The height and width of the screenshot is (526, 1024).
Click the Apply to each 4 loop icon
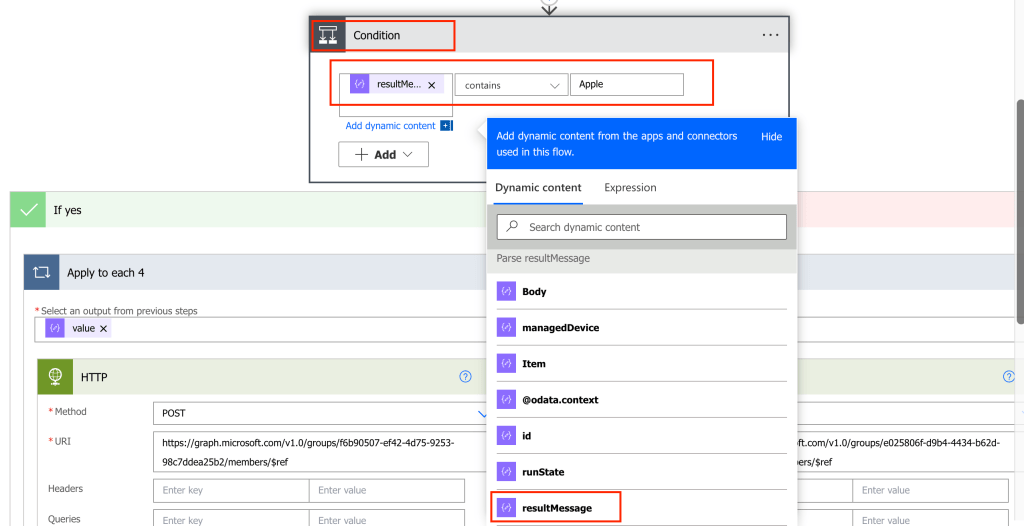tap(42, 273)
